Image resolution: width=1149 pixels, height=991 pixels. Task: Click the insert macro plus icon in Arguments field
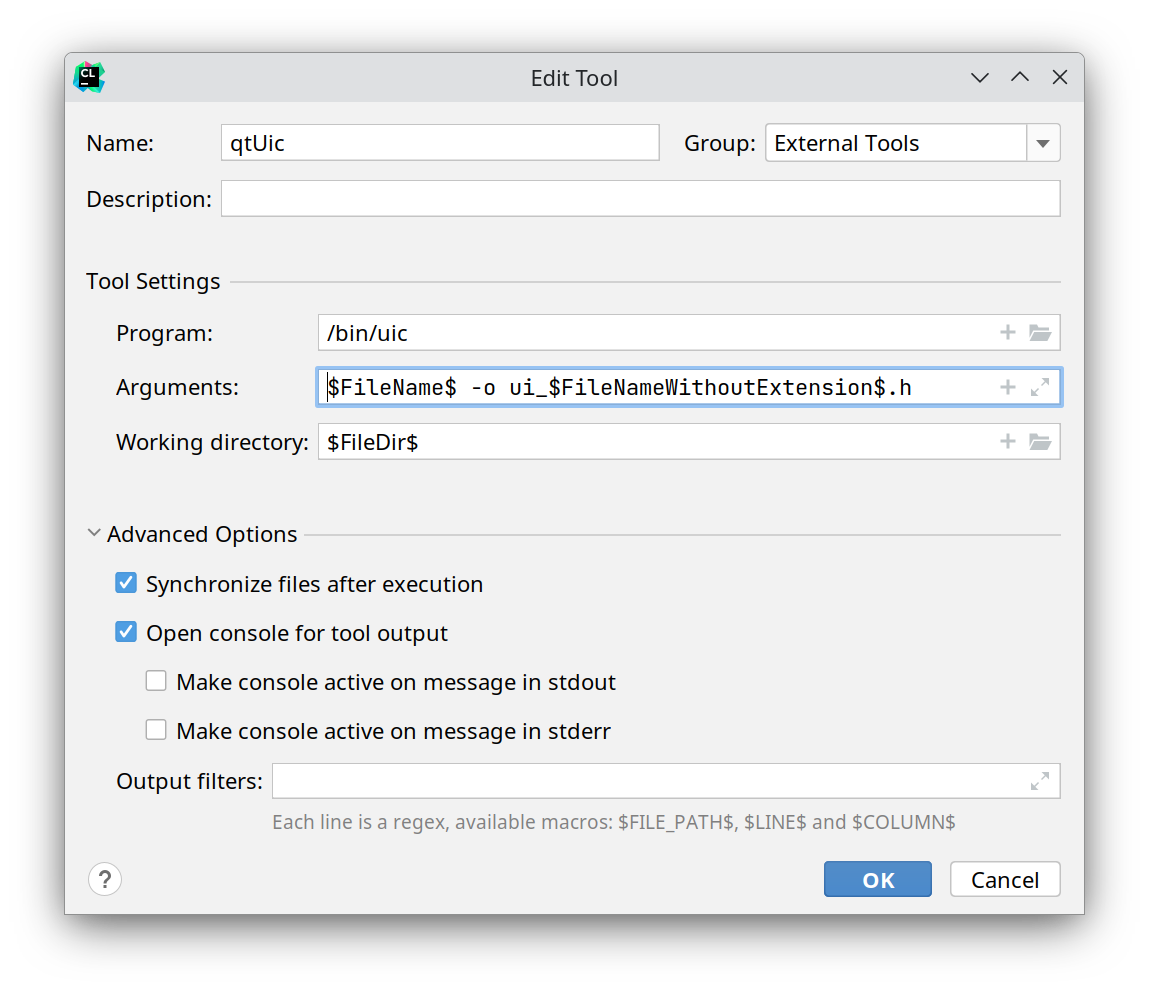1008,387
